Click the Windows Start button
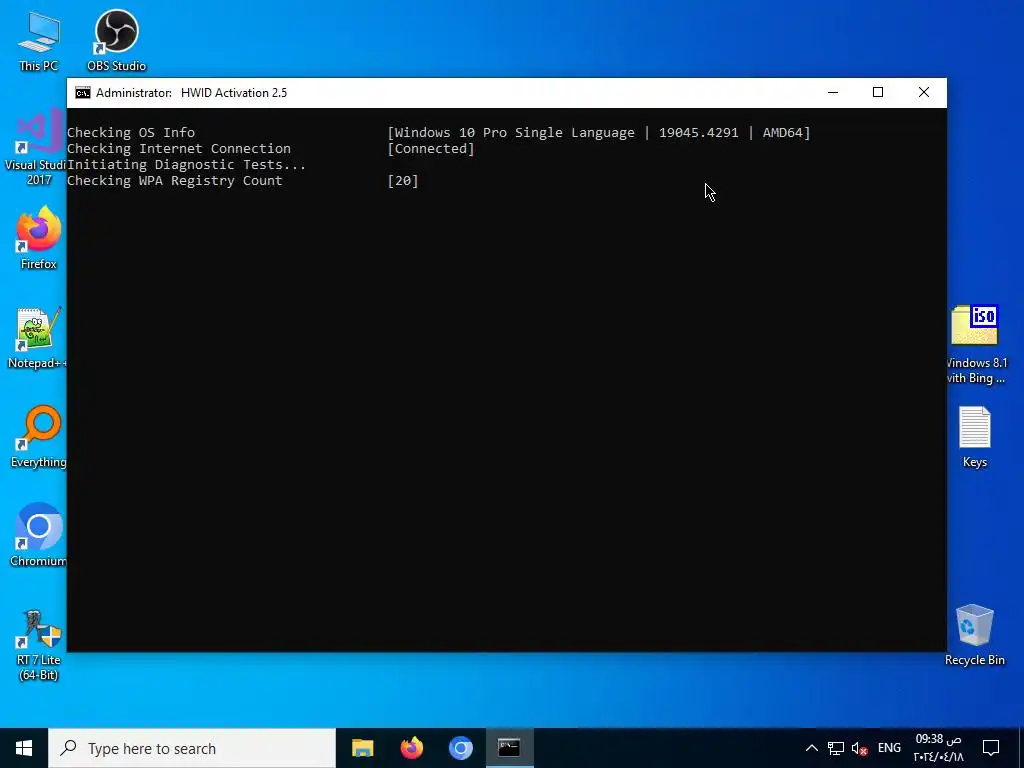Image resolution: width=1024 pixels, height=768 pixels. [24, 748]
